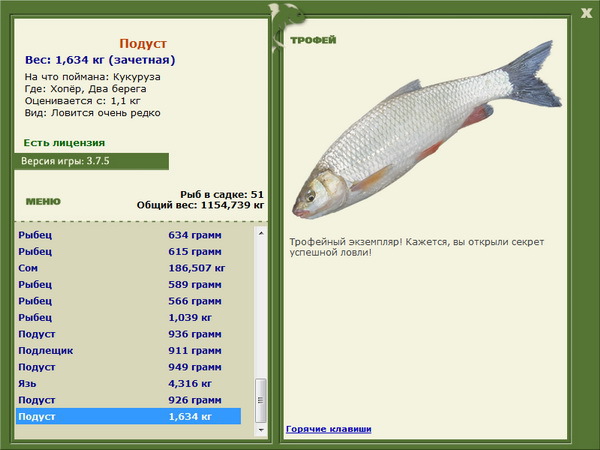Select the Рыбец 634 грамм entry
This screenshot has height=450, width=600.
[129, 235]
